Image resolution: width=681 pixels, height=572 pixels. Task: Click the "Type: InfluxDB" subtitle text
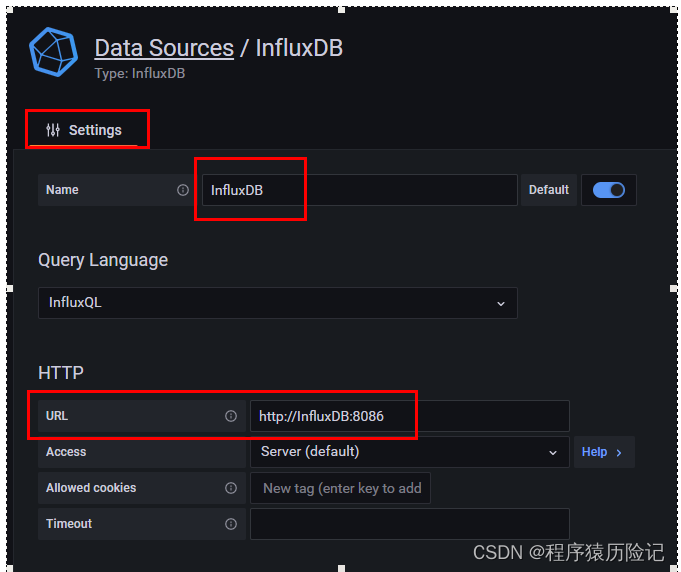[x=140, y=73]
